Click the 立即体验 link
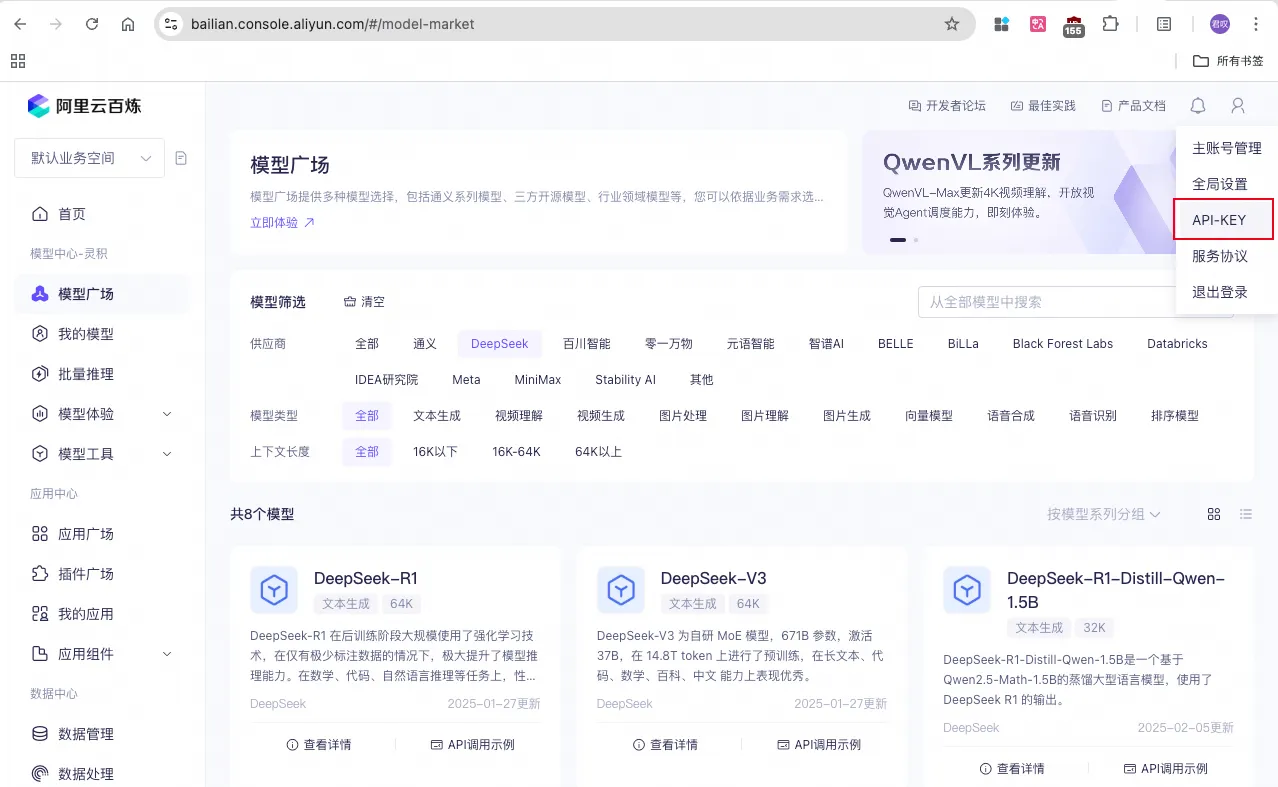The width and height of the screenshot is (1278, 787). click(282, 223)
